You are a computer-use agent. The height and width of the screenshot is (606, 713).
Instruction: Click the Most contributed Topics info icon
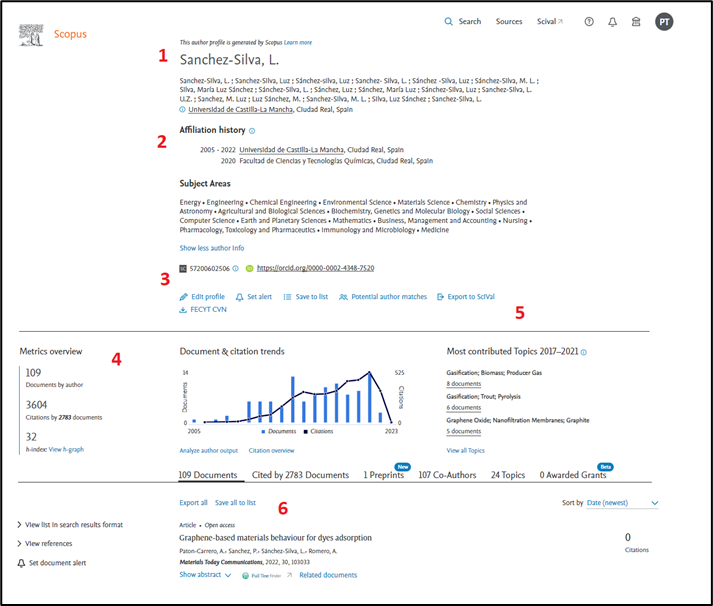point(584,352)
